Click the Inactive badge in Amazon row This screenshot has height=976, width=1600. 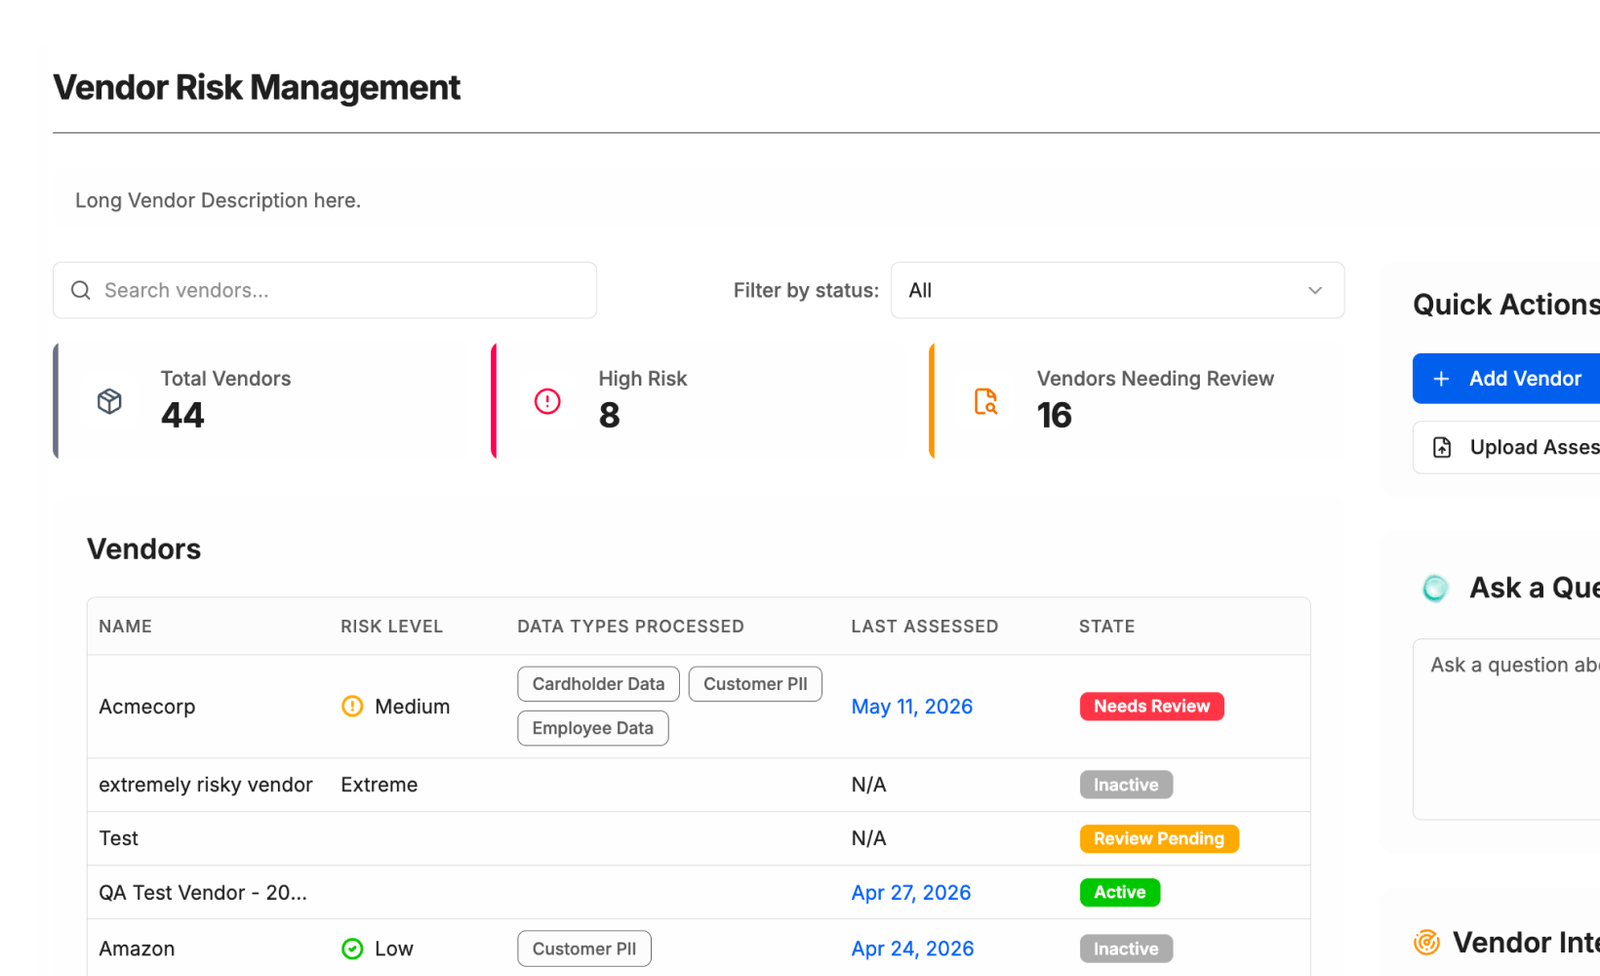pos(1126,948)
